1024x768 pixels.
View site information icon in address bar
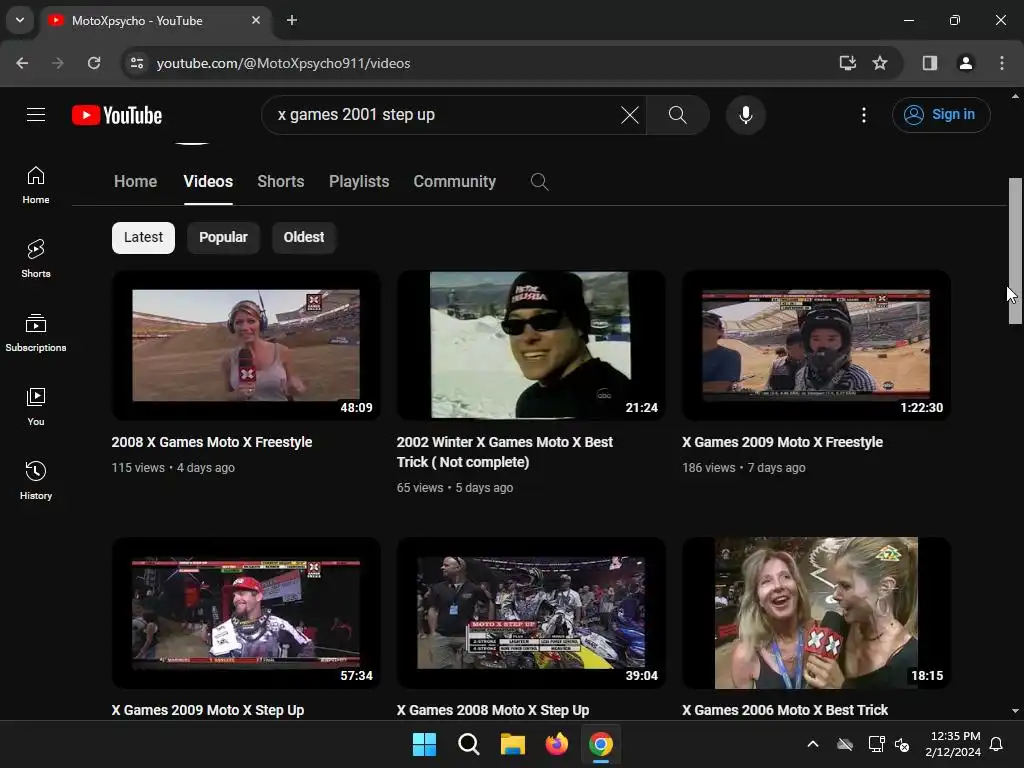(137, 63)
